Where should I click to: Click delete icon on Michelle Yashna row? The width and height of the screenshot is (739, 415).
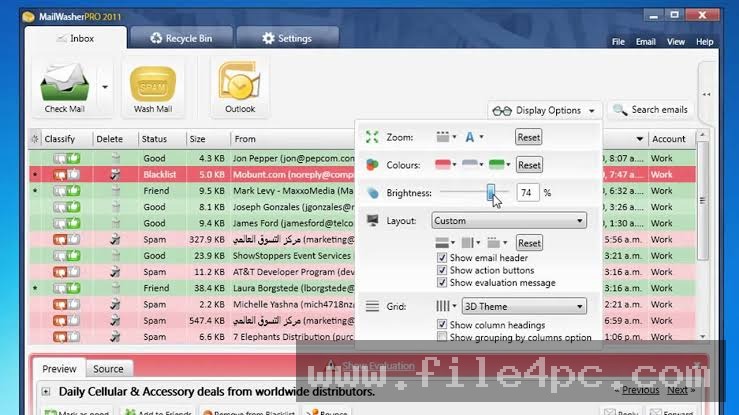[x=115, y=304]
